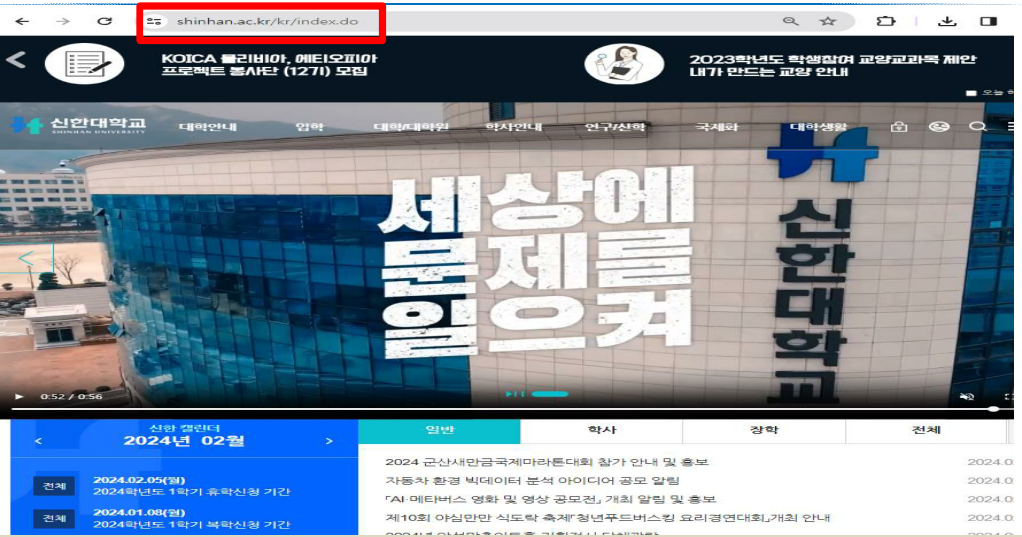Viewport: 1022px width, 537px height.
Task: Pause the banner slideshow indicator
Action: 516,394
